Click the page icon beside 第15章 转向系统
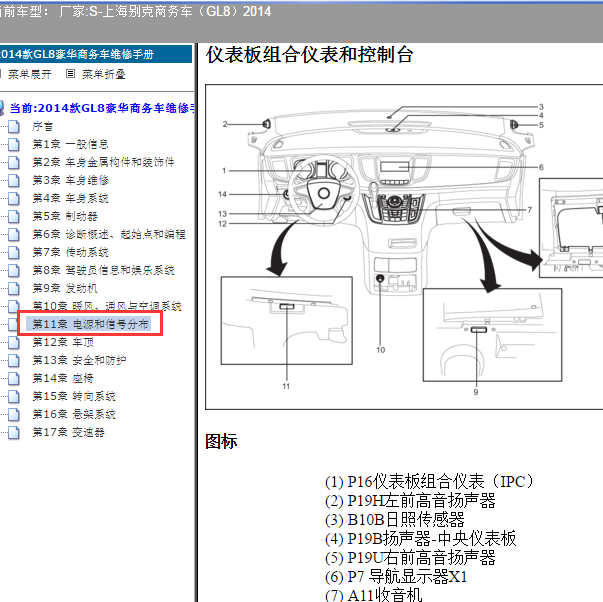Screen dimensions: 603x602 tap(14, 396)
